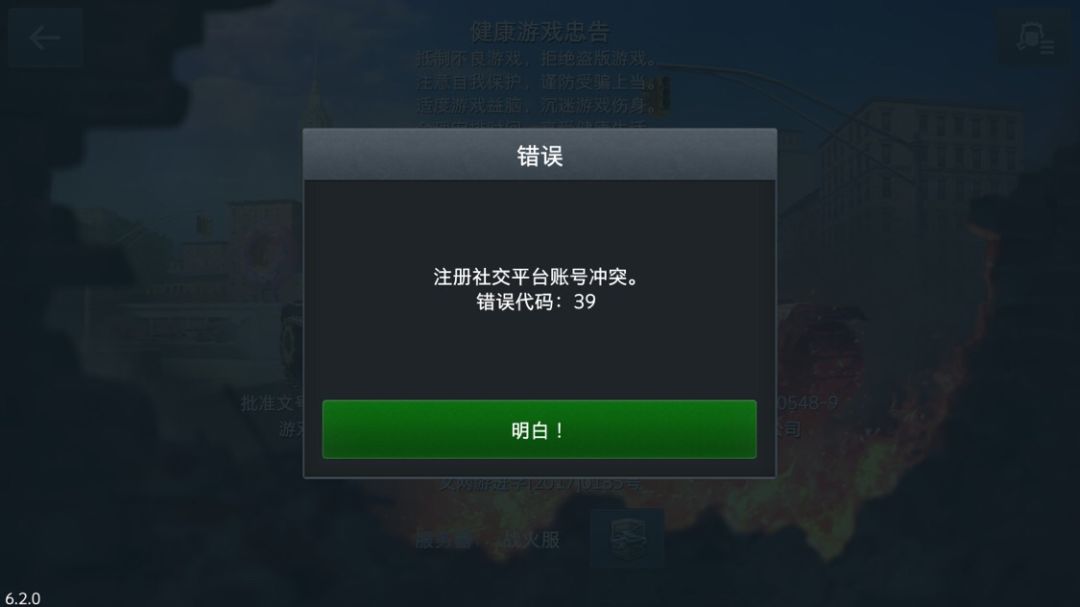Click the 健康游戏忠告 heading

[x=539, y=31]
